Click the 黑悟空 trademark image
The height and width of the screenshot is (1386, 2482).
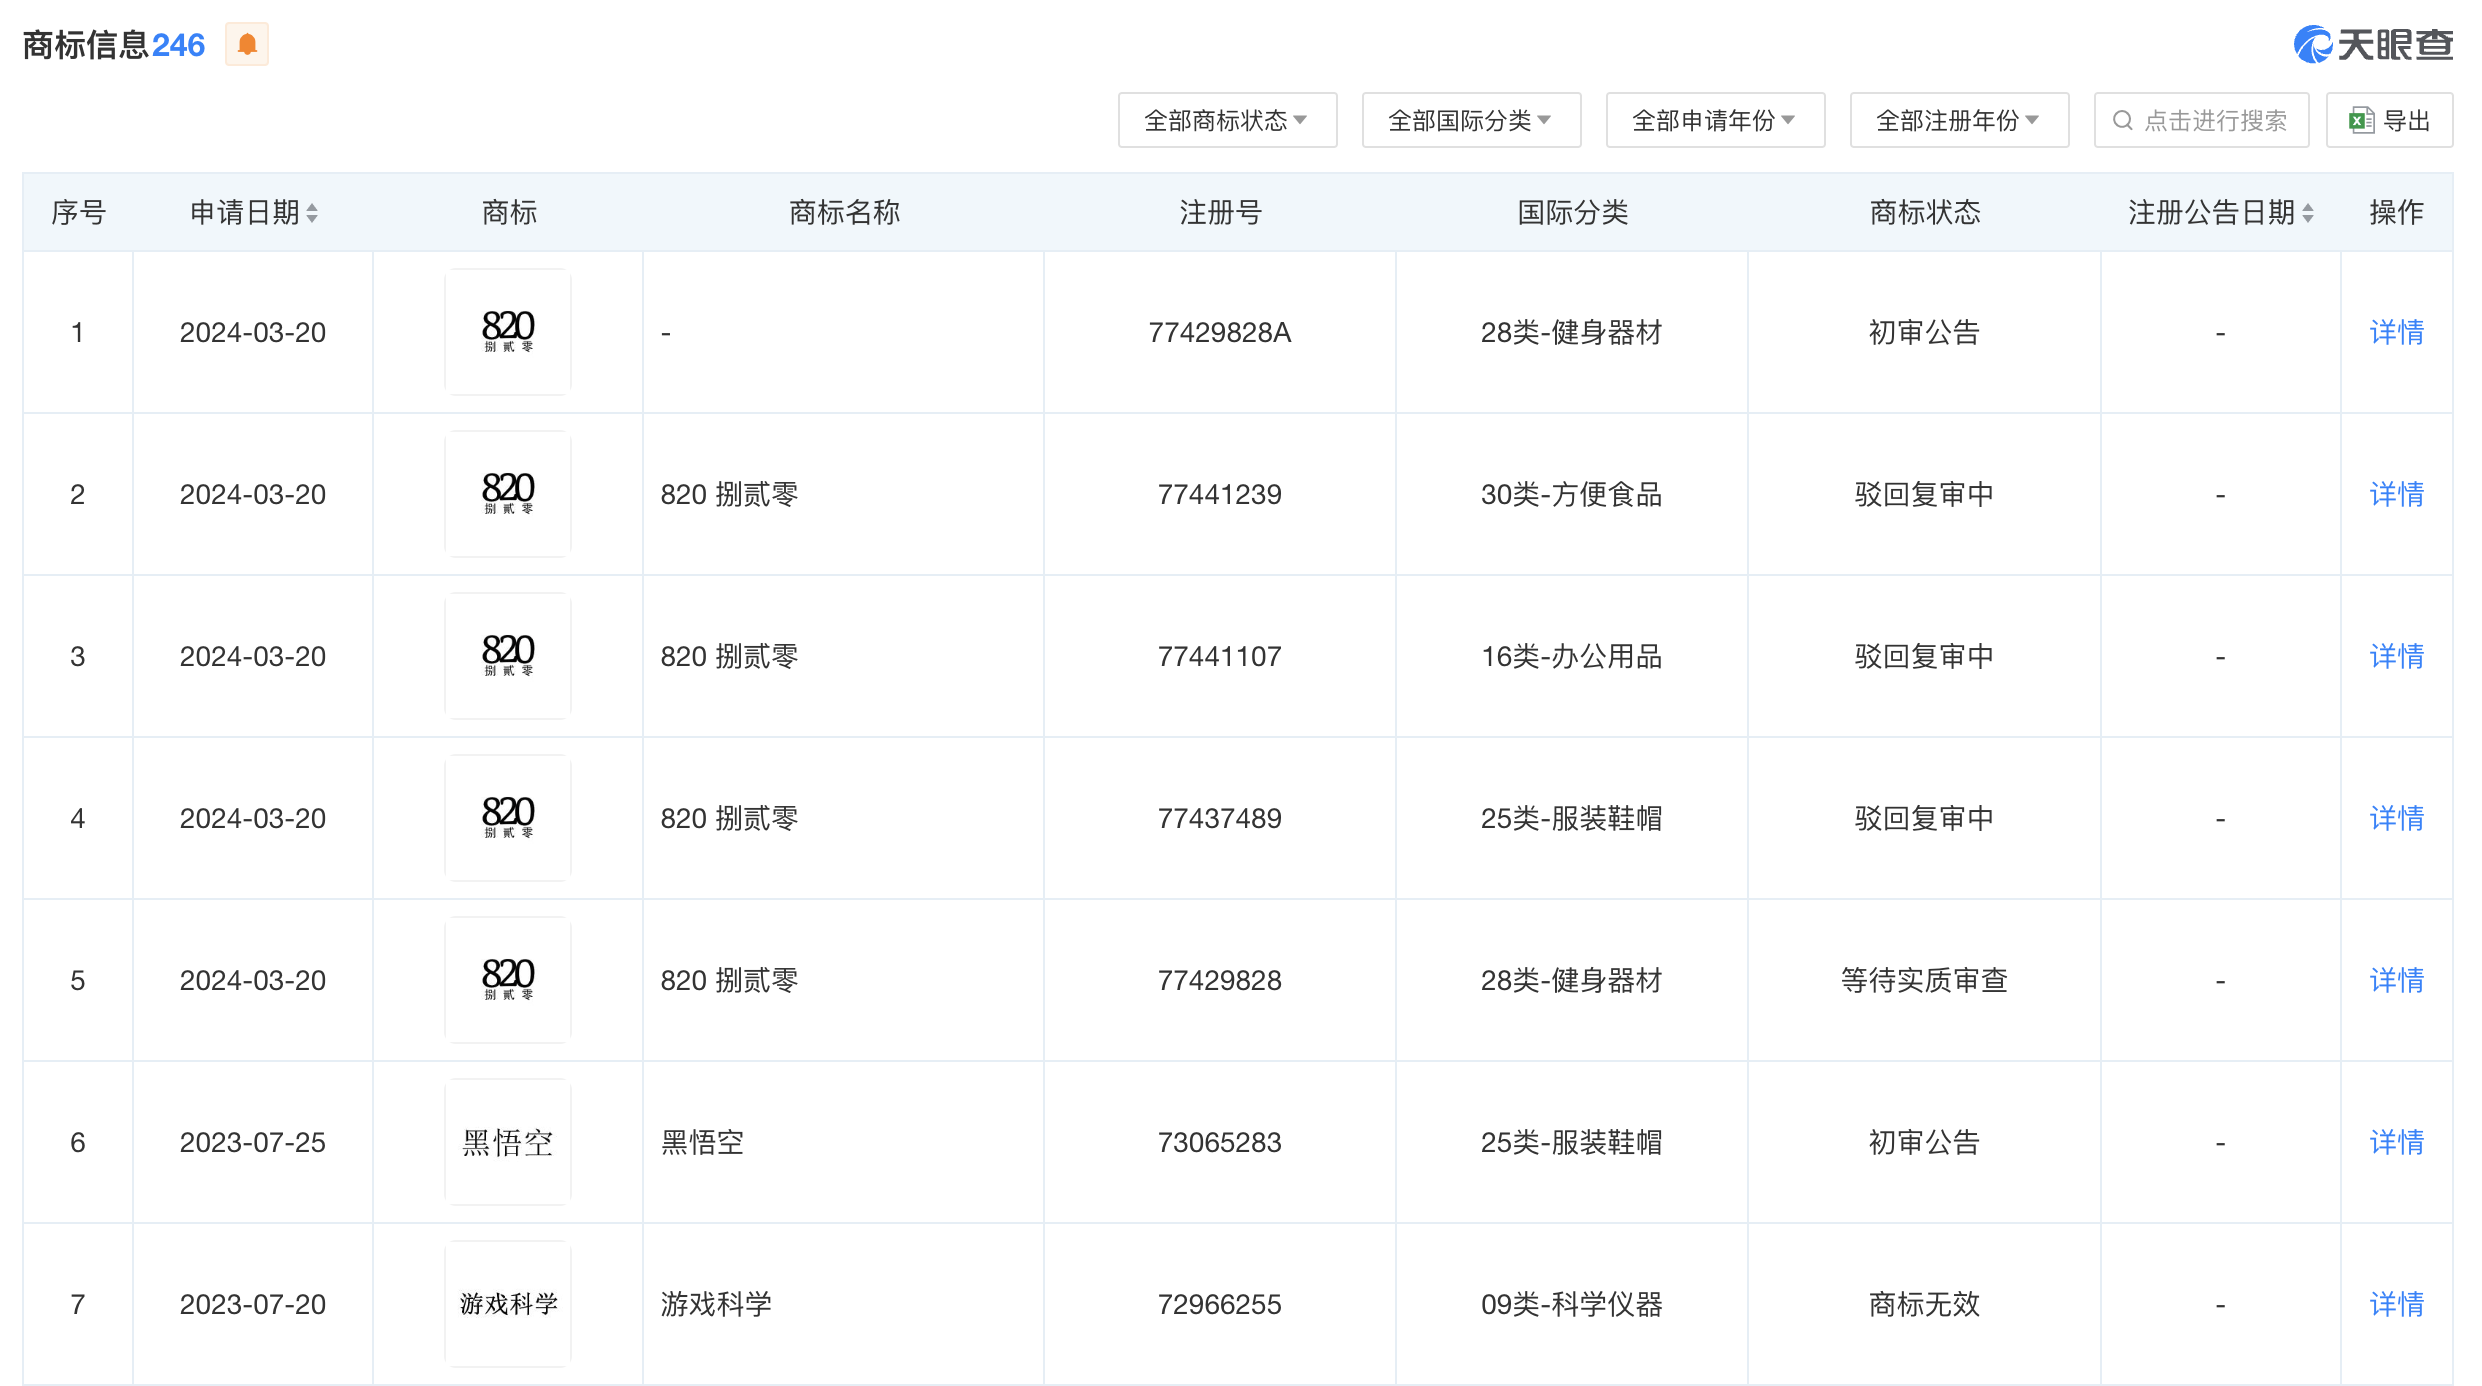pyautogui.click(x=508, y=1142)
